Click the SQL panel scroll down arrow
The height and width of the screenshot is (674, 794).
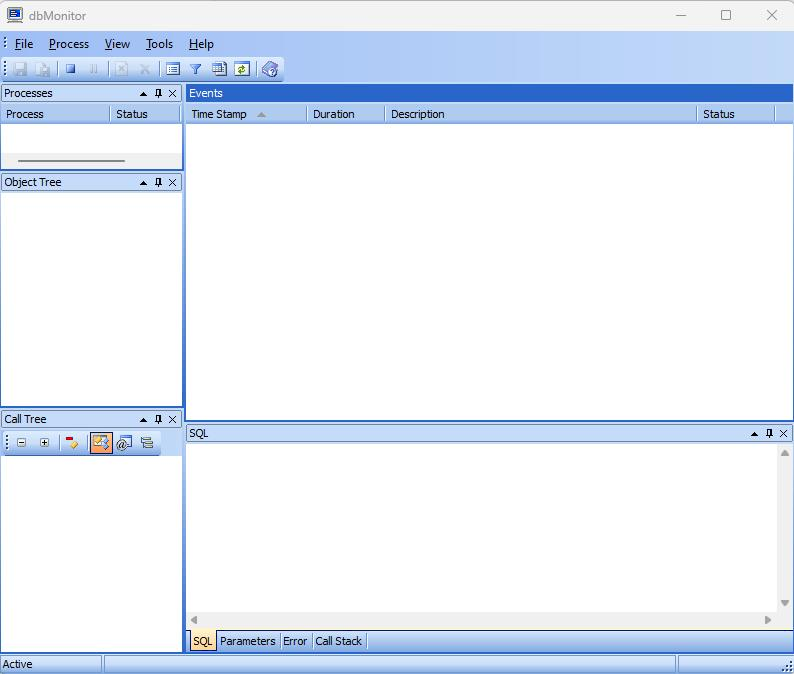pos(785,603)
